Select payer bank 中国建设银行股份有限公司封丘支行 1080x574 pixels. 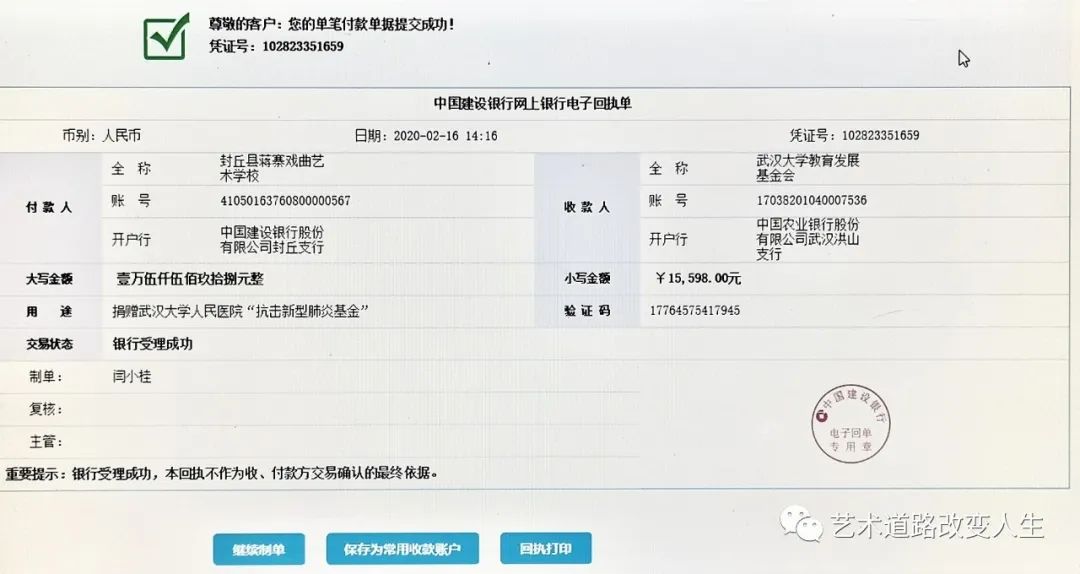coord(271,239)
